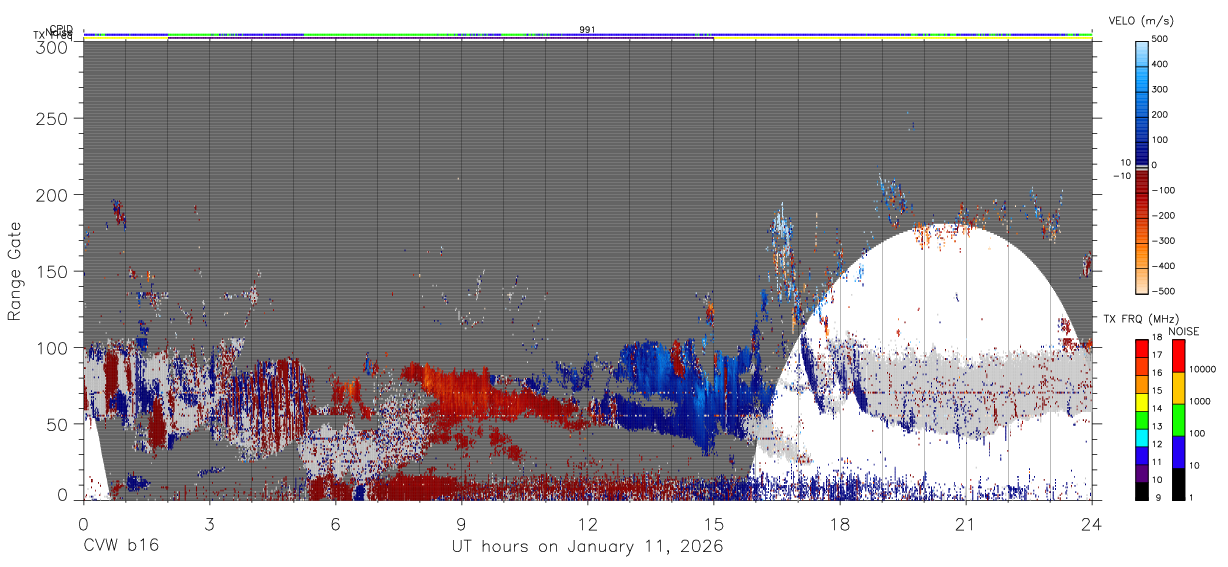Click the 'Range Gate' vertical axis label
1228x567 pixels.
[x=15, y=271]
